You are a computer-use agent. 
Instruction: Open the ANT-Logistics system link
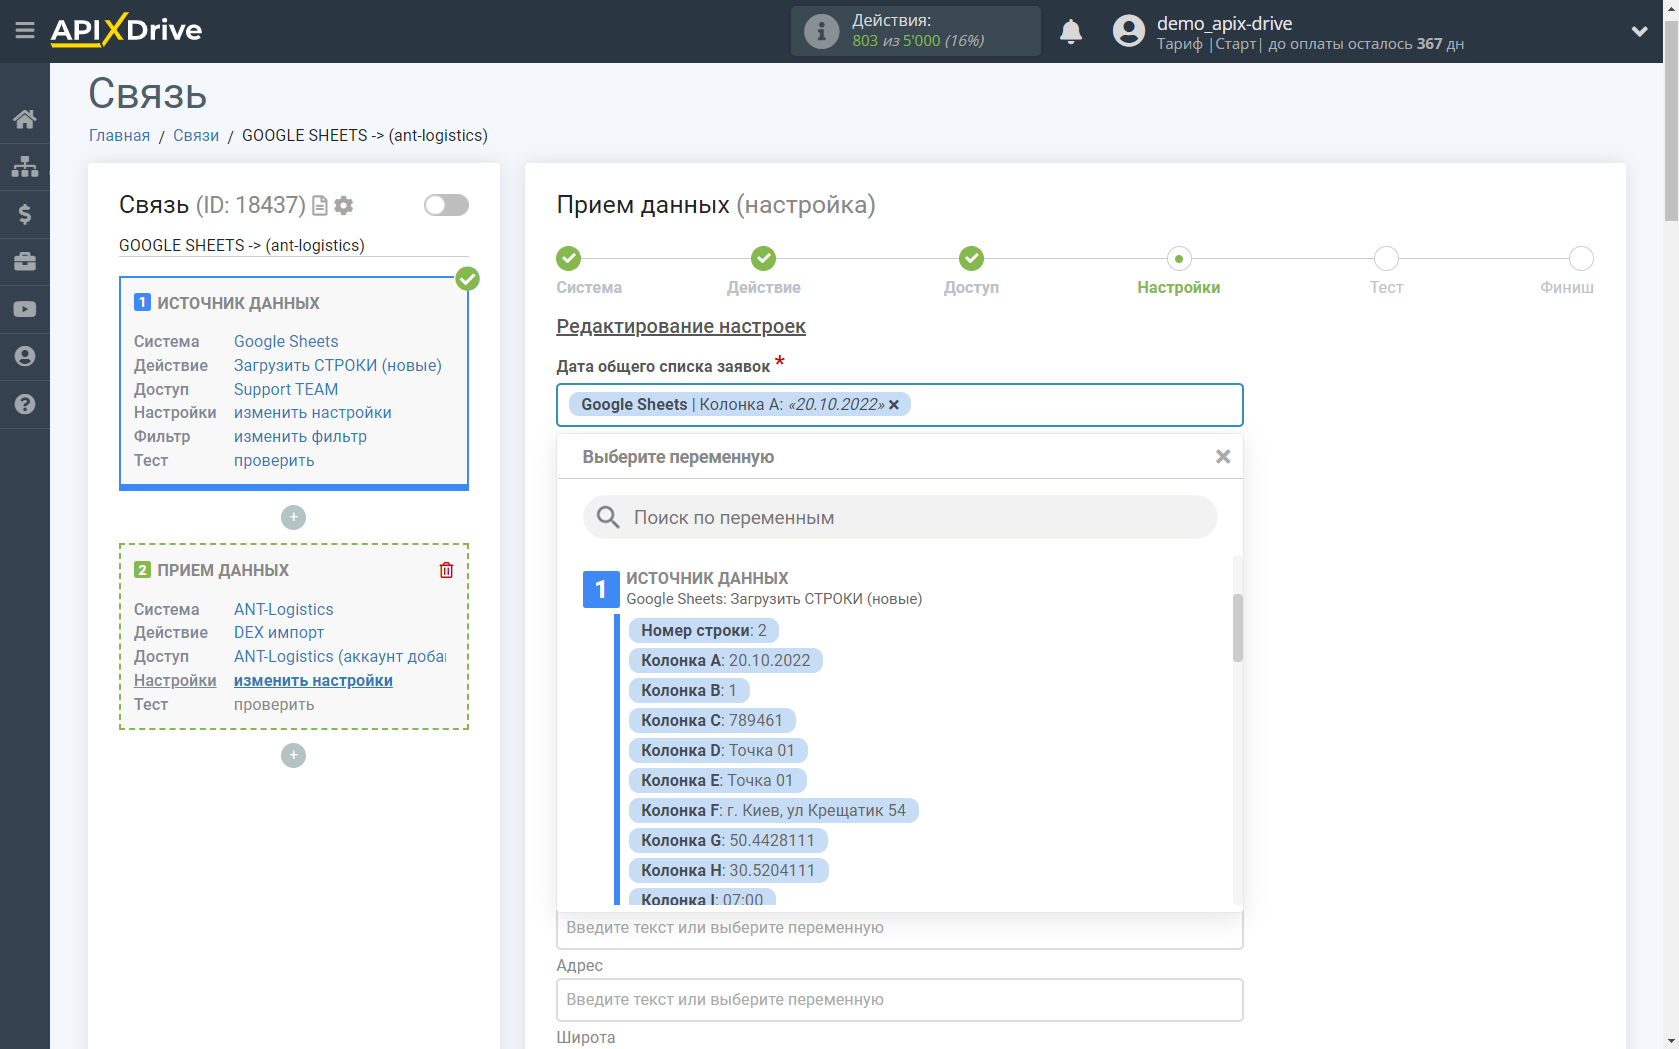tap(284, 610)
